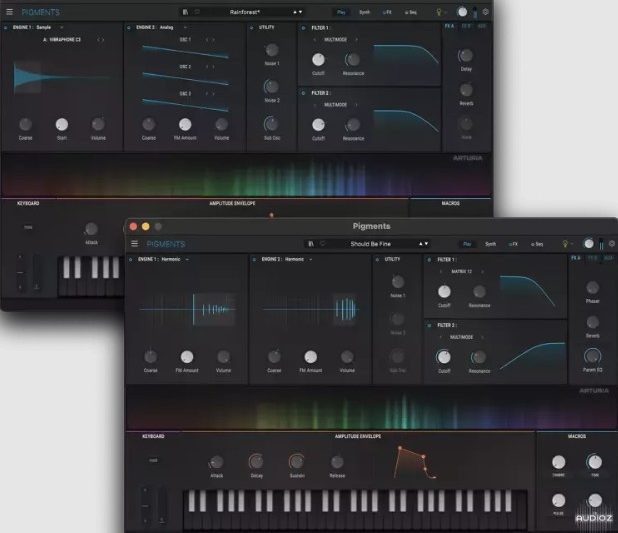Click the Sub Osc knob in the Rainforest window
This screenshot has width=618, height=533.
[x=272, y=124]
